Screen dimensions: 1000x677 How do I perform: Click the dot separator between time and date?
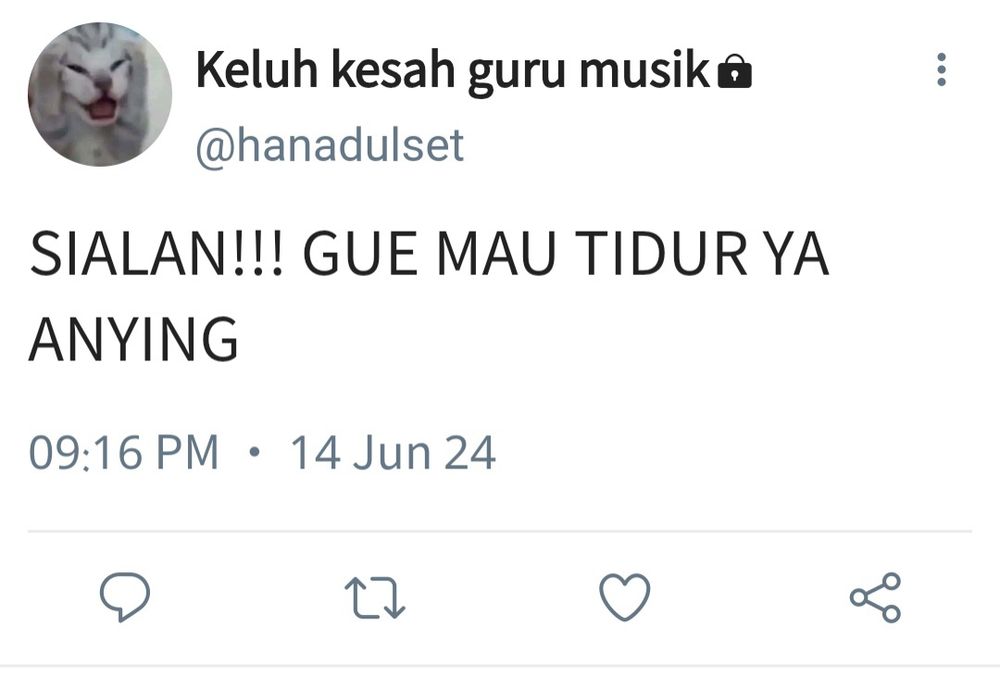tap(255, 452)
